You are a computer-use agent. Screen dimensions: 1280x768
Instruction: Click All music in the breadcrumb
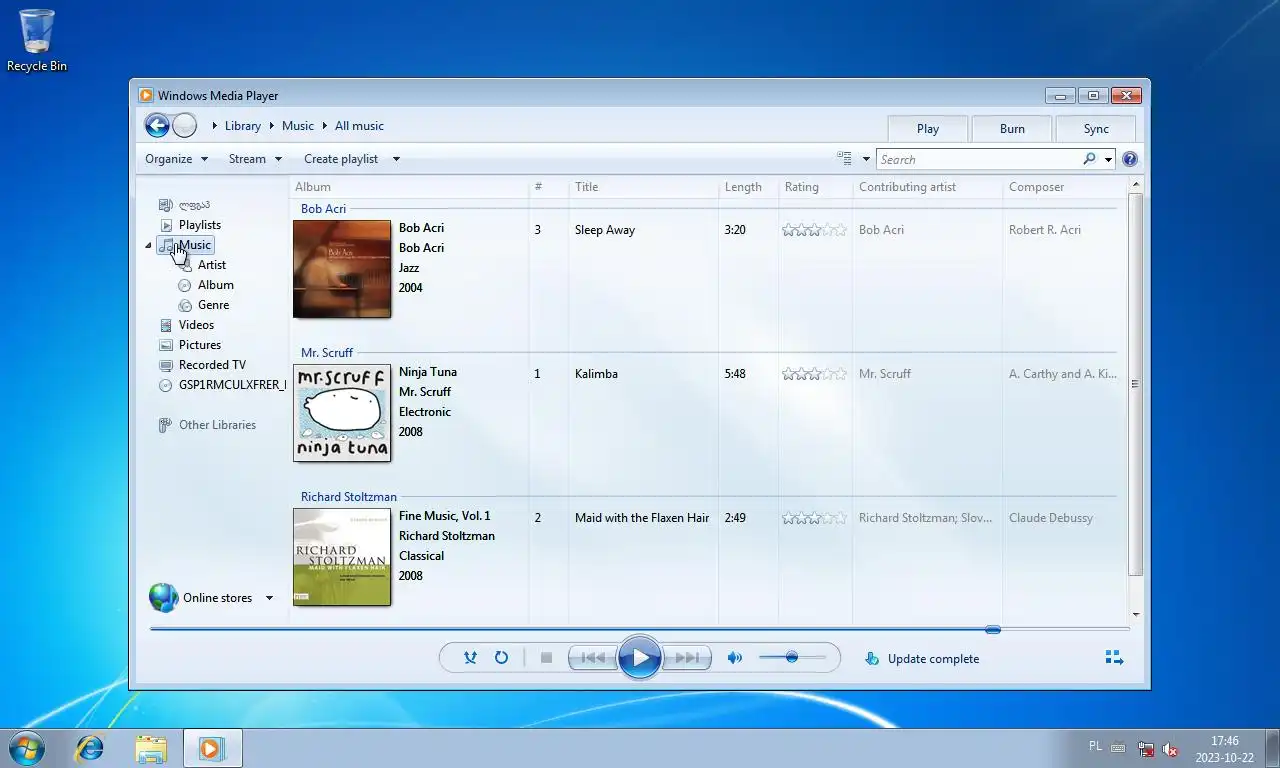pyautogui.click(x=359, y=126)
